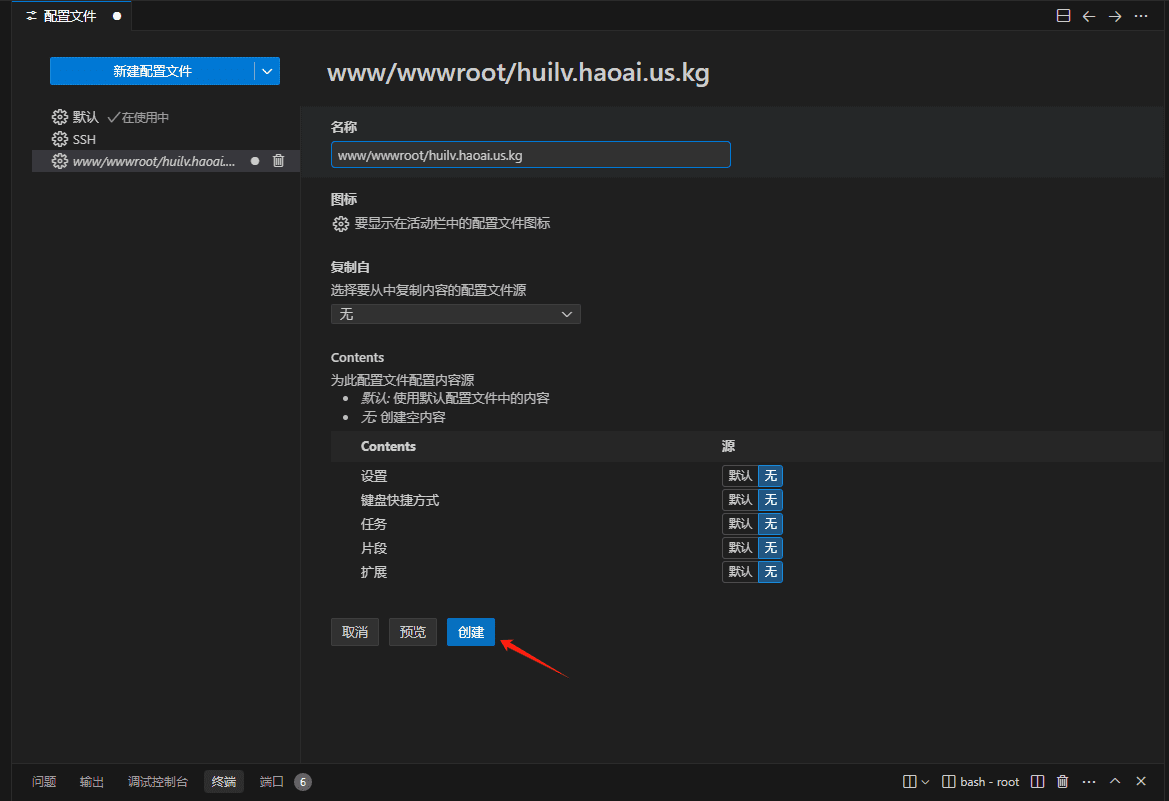Click the 源 column header
The image size is (1169, 801).
pyautogui.click(x=728, y=446)
